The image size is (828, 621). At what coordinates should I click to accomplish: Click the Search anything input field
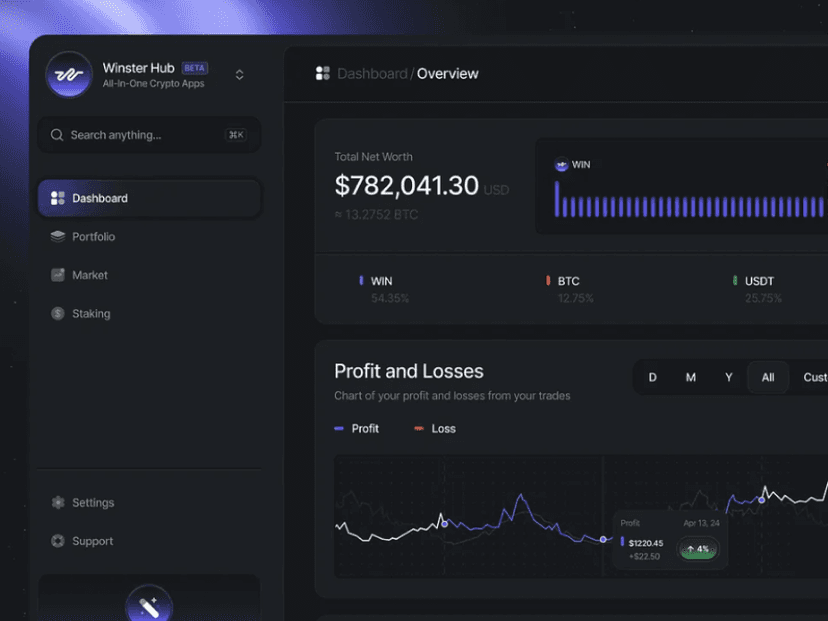point(140,135)
